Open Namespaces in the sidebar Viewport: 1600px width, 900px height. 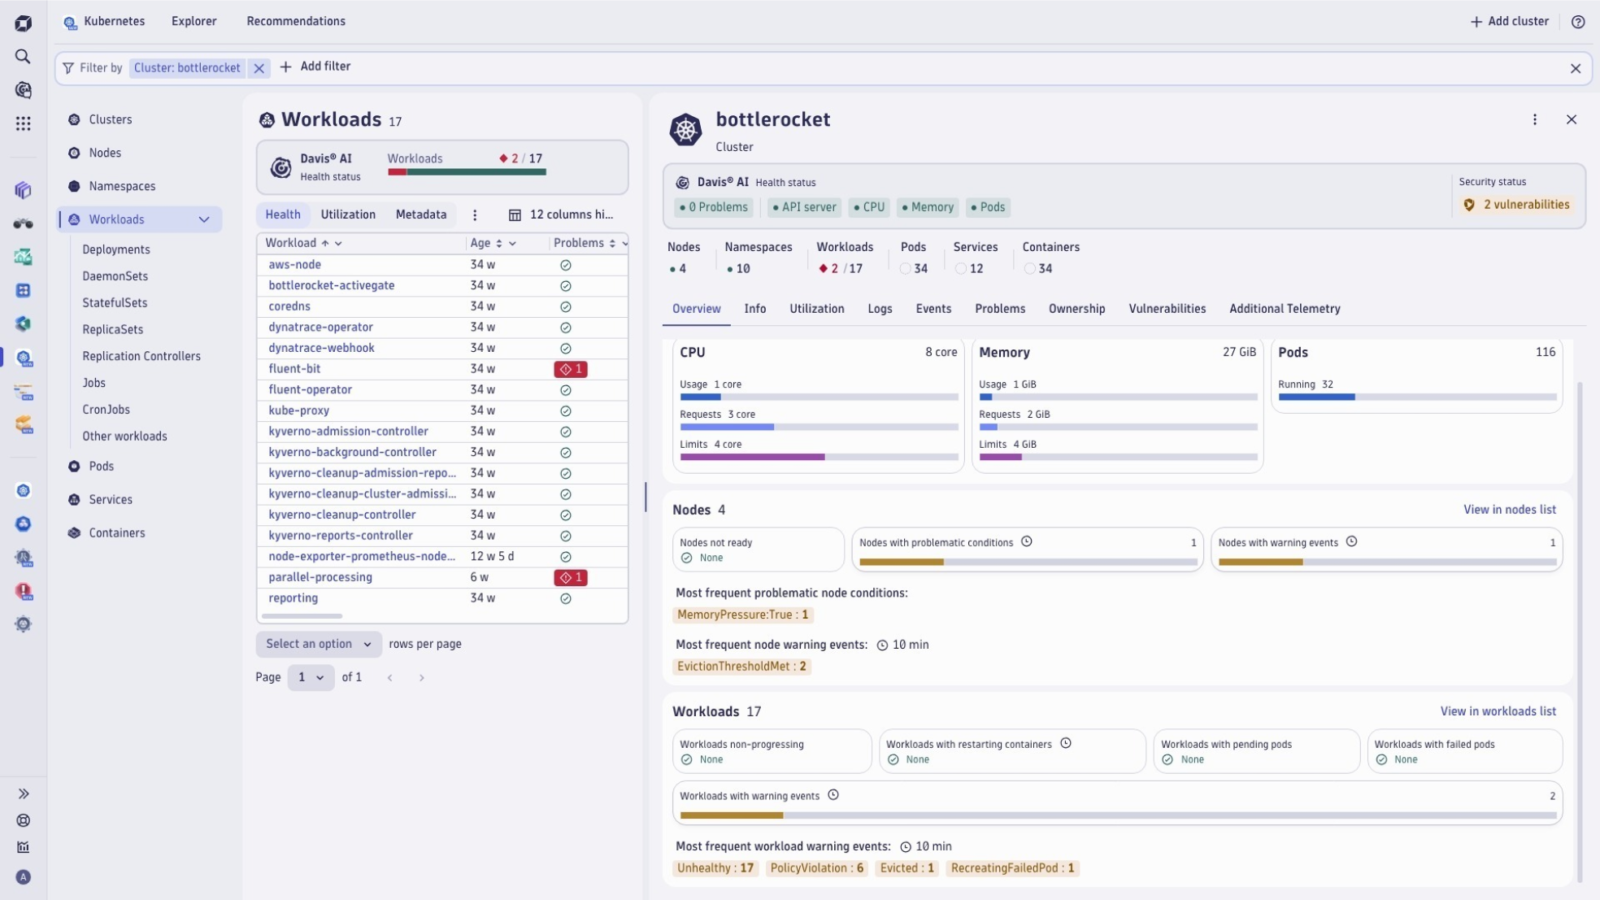coord(122,186)
